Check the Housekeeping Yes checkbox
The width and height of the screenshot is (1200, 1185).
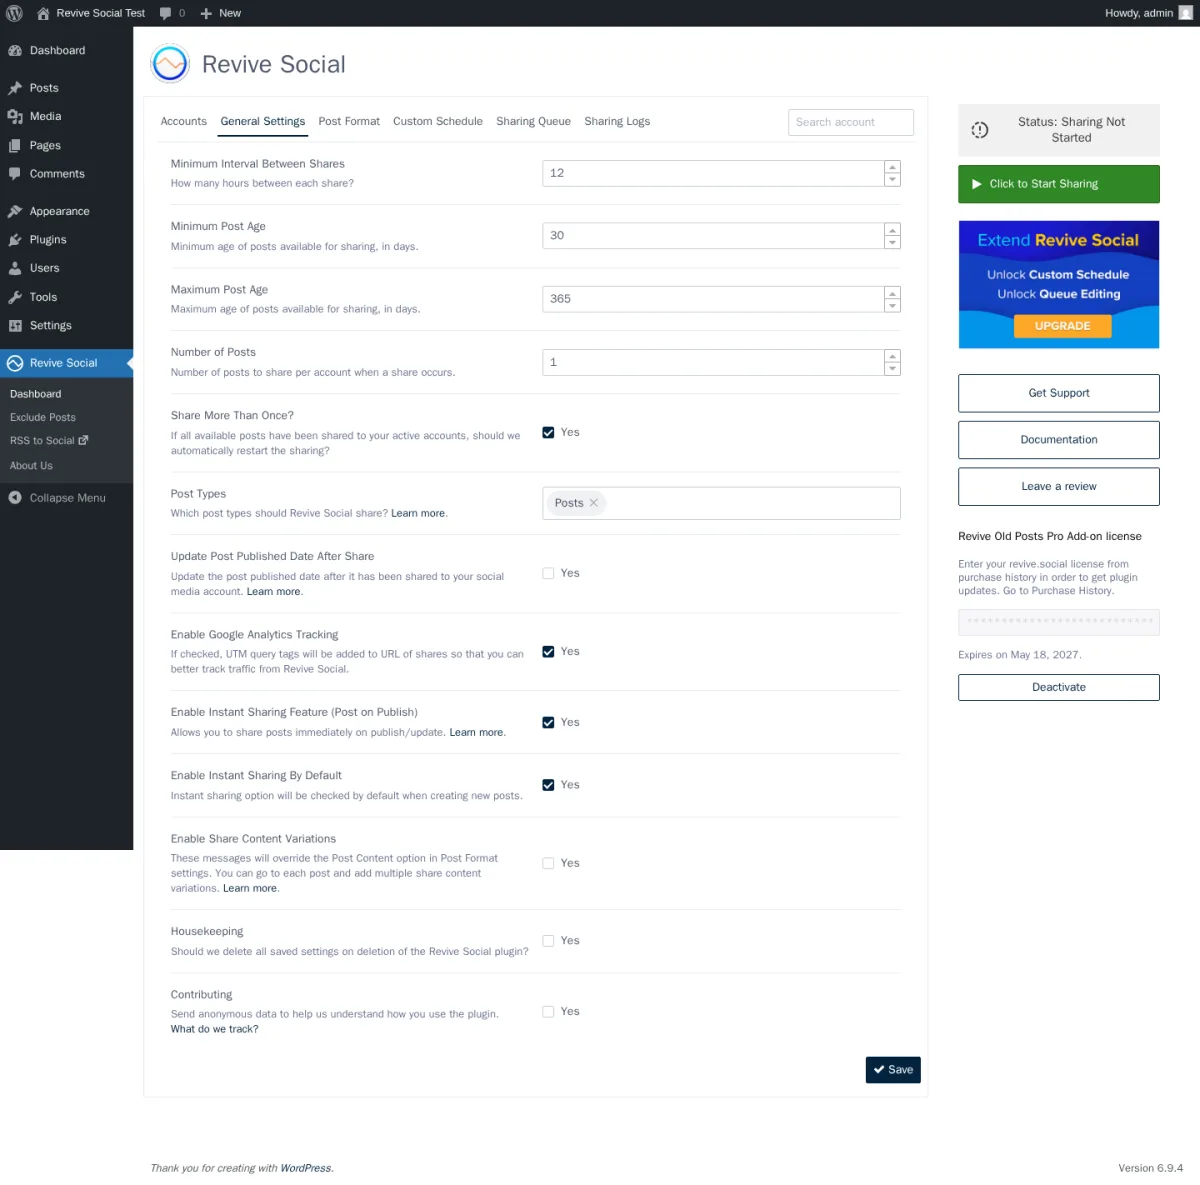[x=548, y=941]
